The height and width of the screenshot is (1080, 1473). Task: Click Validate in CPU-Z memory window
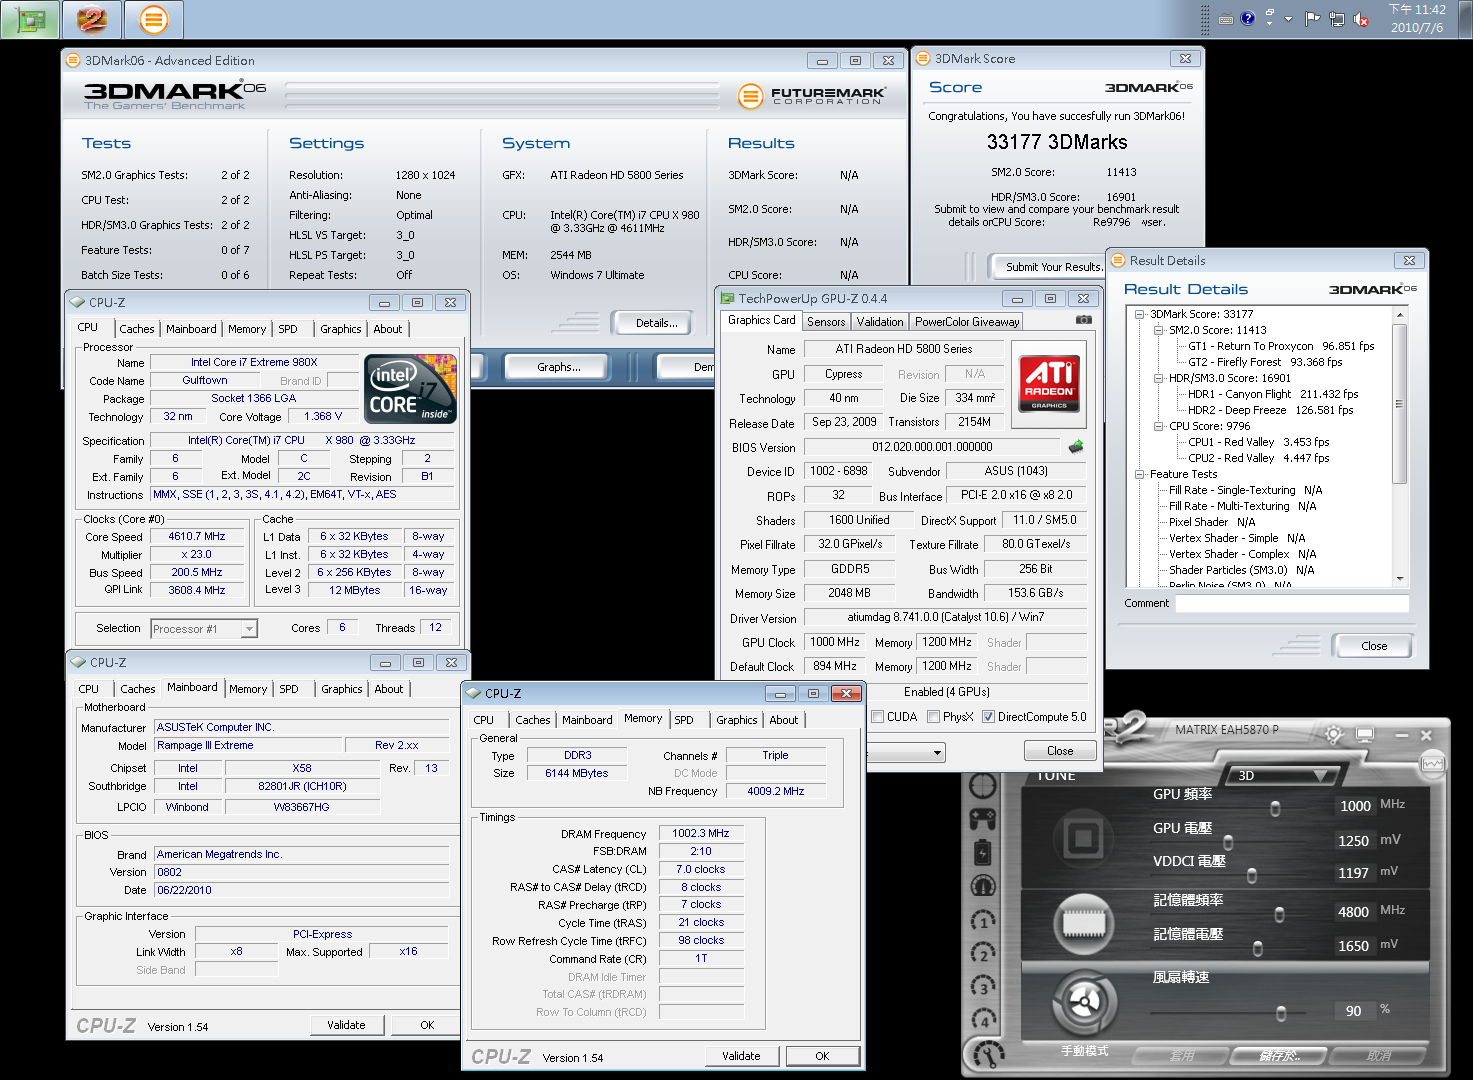pyautogui.click(x=741, y=1056)
